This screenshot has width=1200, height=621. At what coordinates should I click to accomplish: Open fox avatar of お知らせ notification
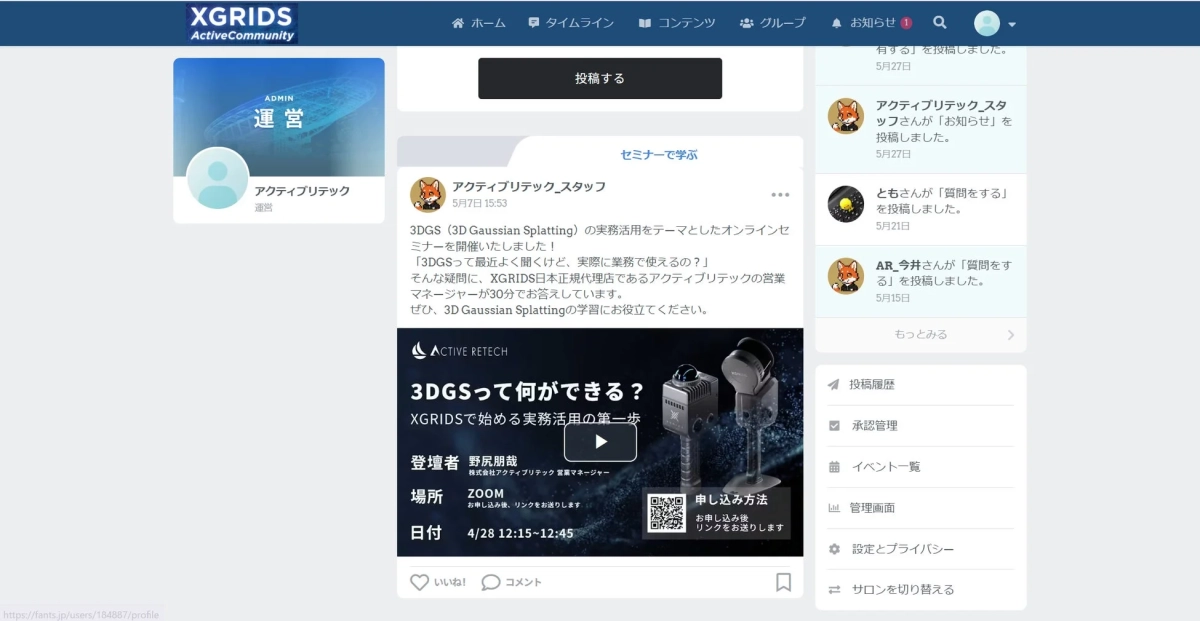click(x=846, y=116)
